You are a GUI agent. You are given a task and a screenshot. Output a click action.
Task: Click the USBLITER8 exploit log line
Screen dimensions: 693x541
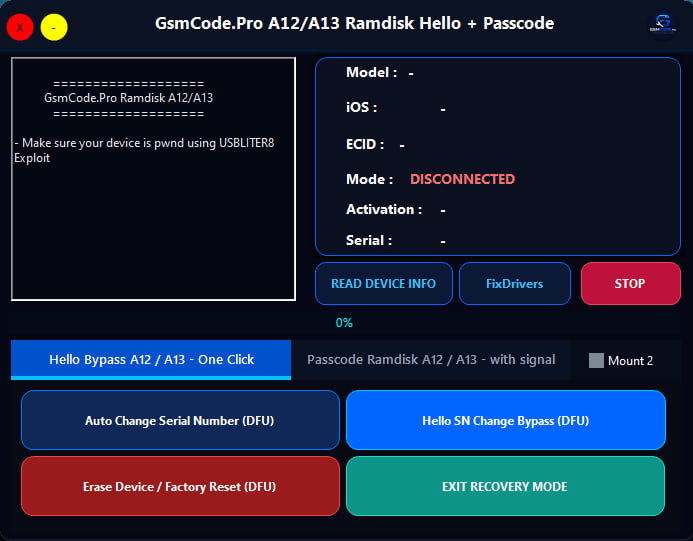(144, 150)
